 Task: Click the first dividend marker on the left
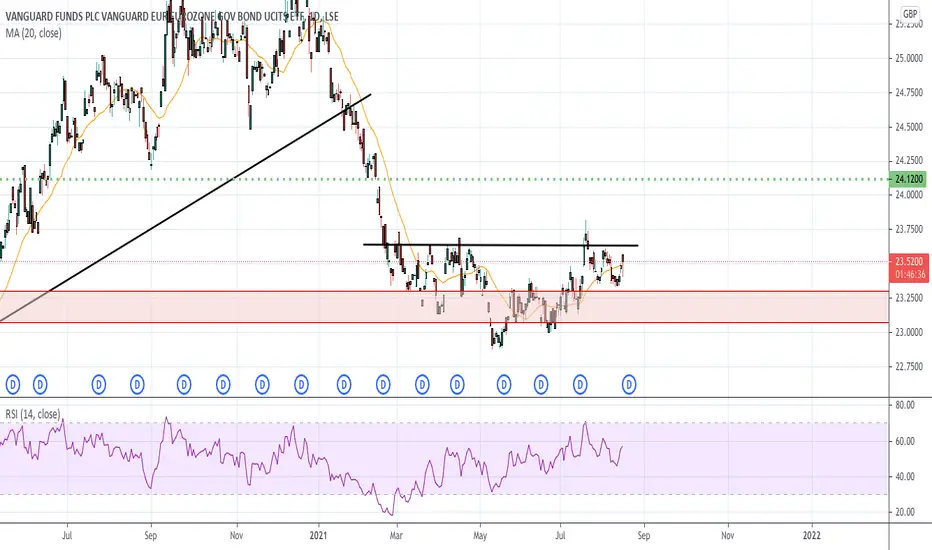[x=12, y=385]
